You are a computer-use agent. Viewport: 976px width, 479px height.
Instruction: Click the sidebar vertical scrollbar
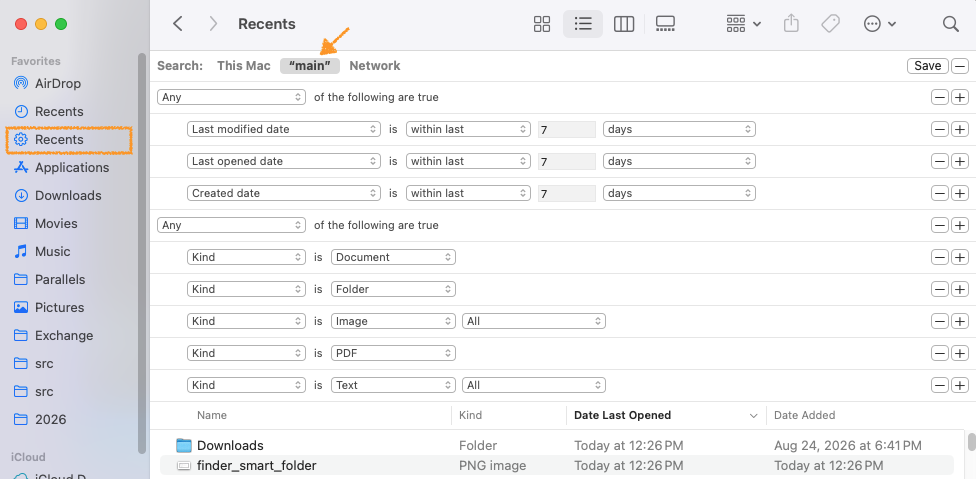coord(141,252)
